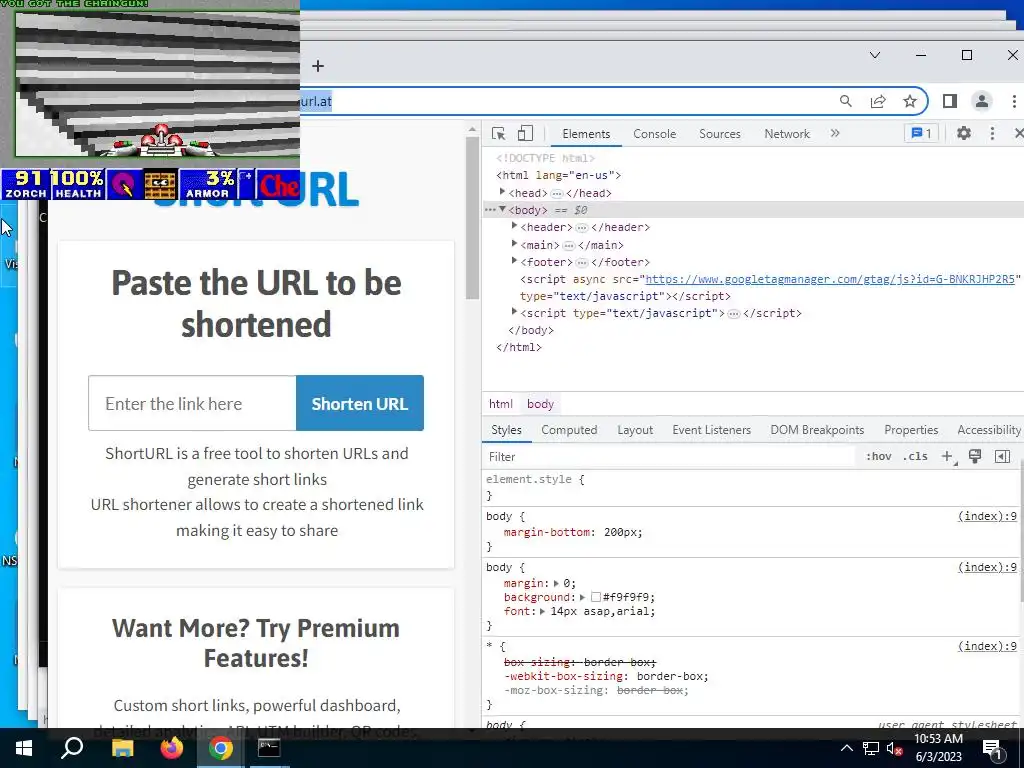Open DevTools three-dot customize menu
Screen dimensions: 1024x768
pos(992,133)
